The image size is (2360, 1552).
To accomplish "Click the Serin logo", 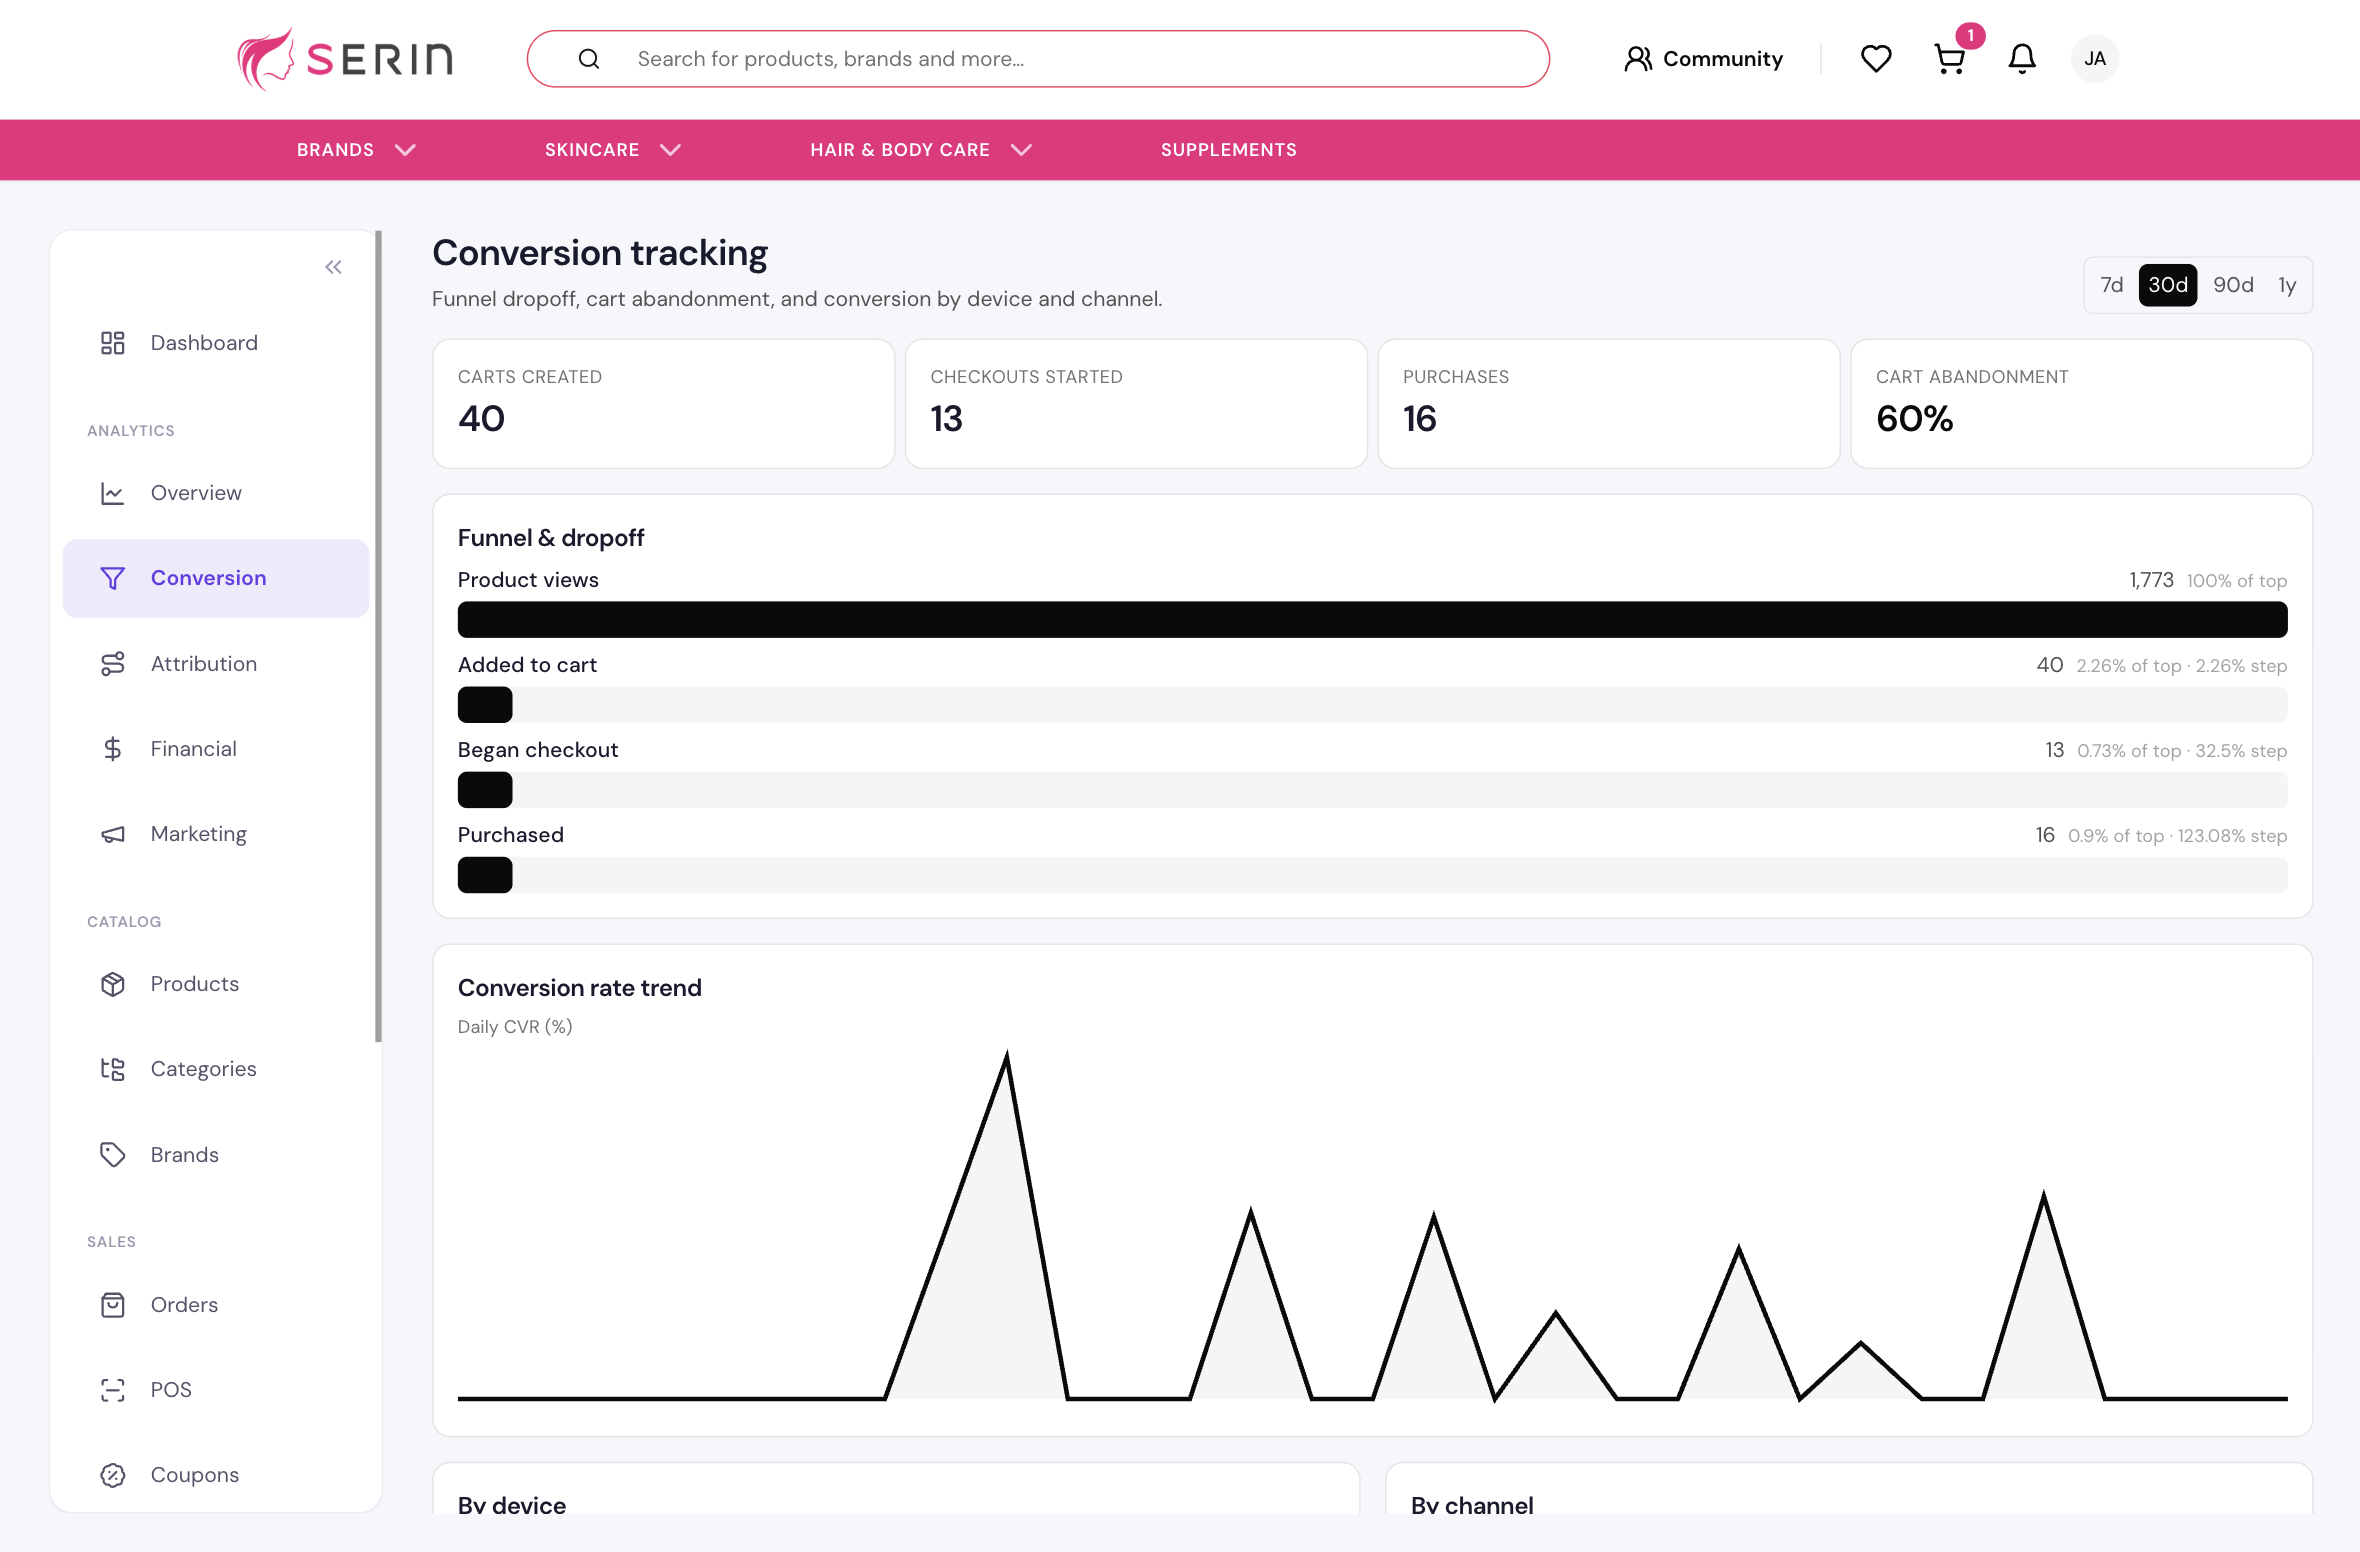I will pyautogui.click(x=345, y=59).
